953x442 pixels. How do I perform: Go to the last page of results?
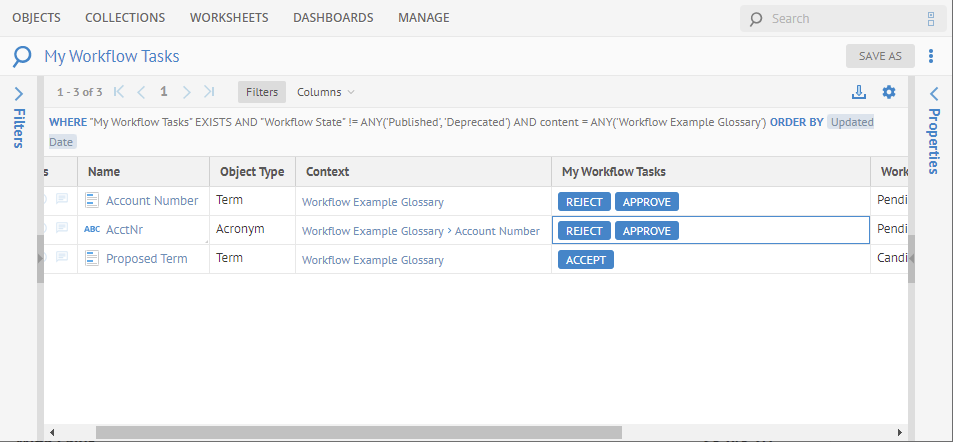[x=209, y=92]
